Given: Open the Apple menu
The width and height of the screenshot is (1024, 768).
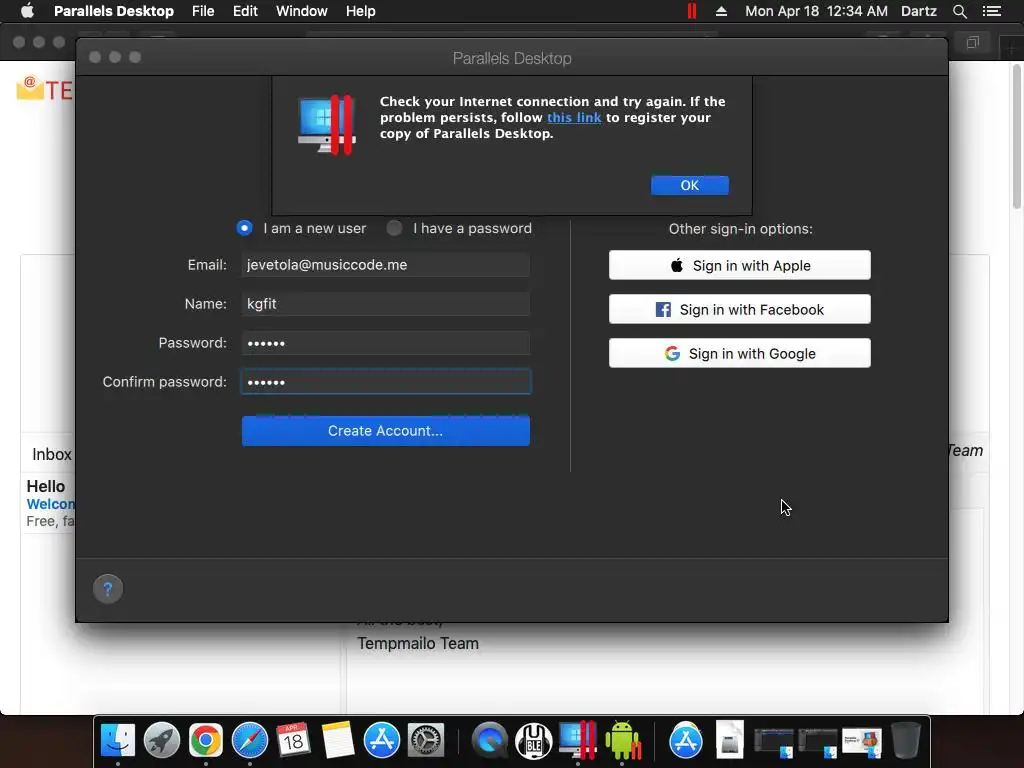Looking at the screenshot, I should 27,11.
